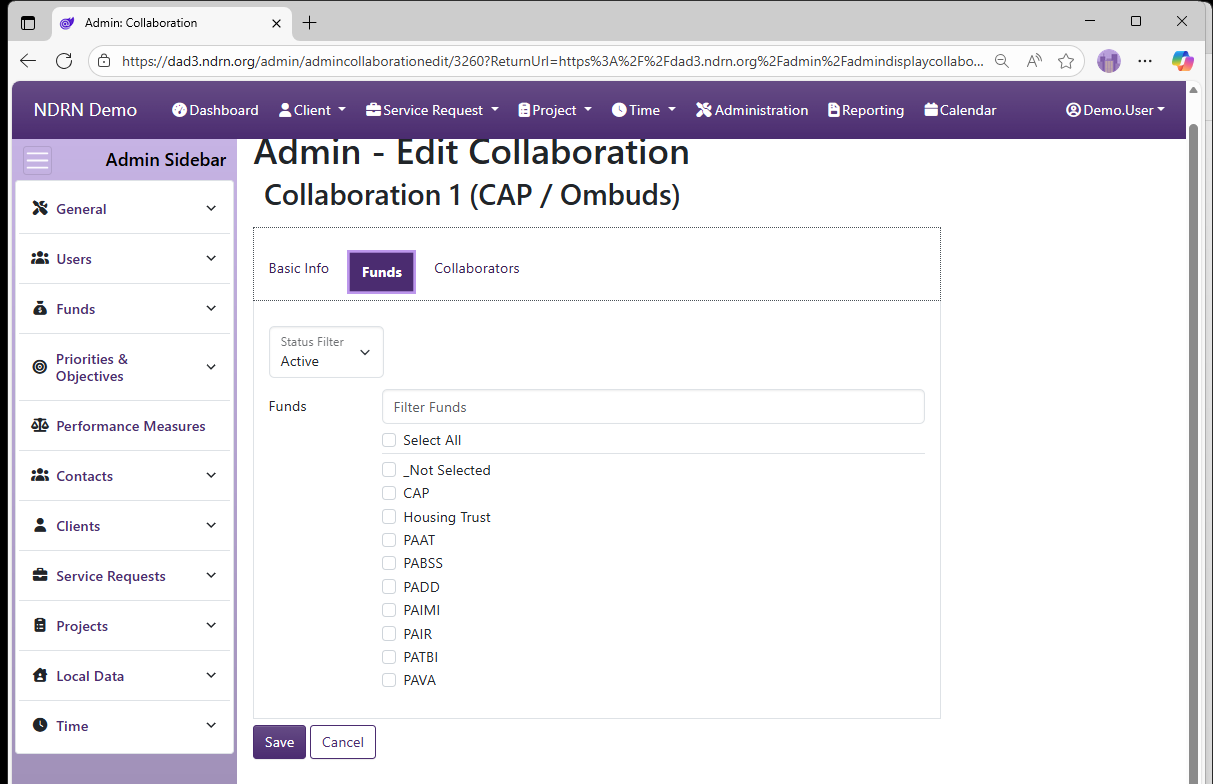Open the tab actions menu icon
1213x784 pixels.
coord(28,22)
